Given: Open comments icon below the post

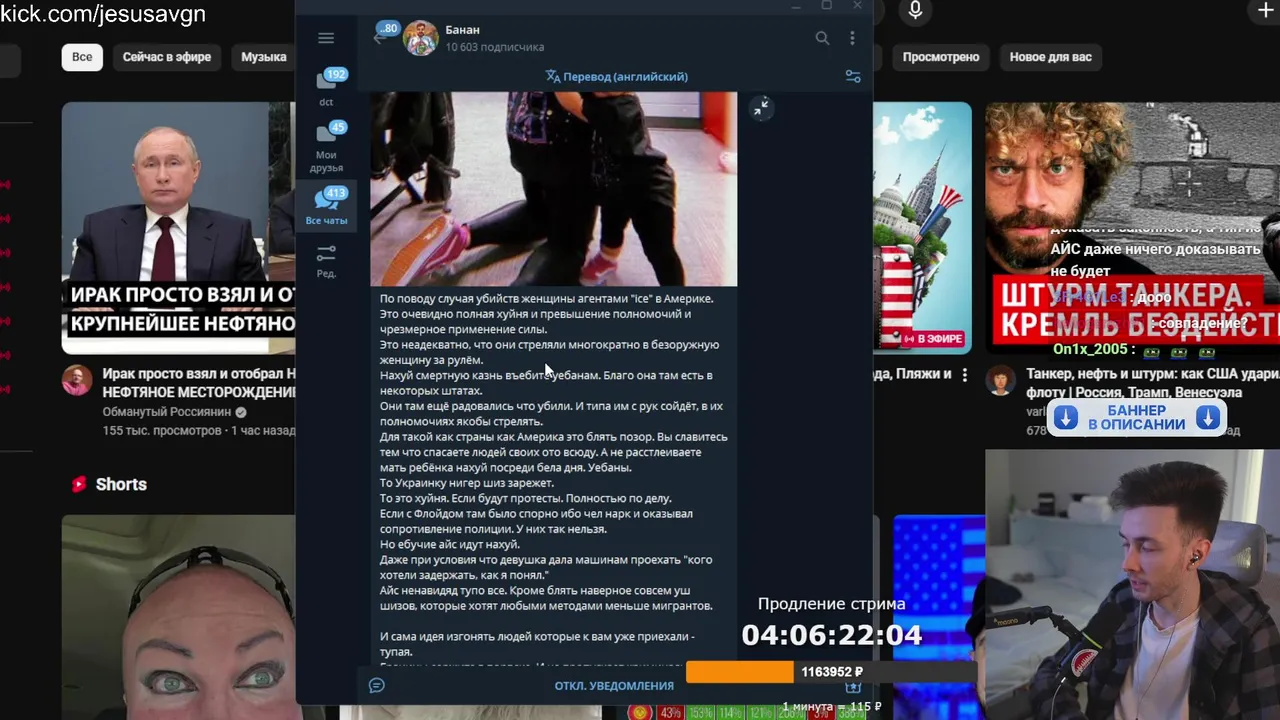Looking at the screenshot, I should (x=377, y=685).
